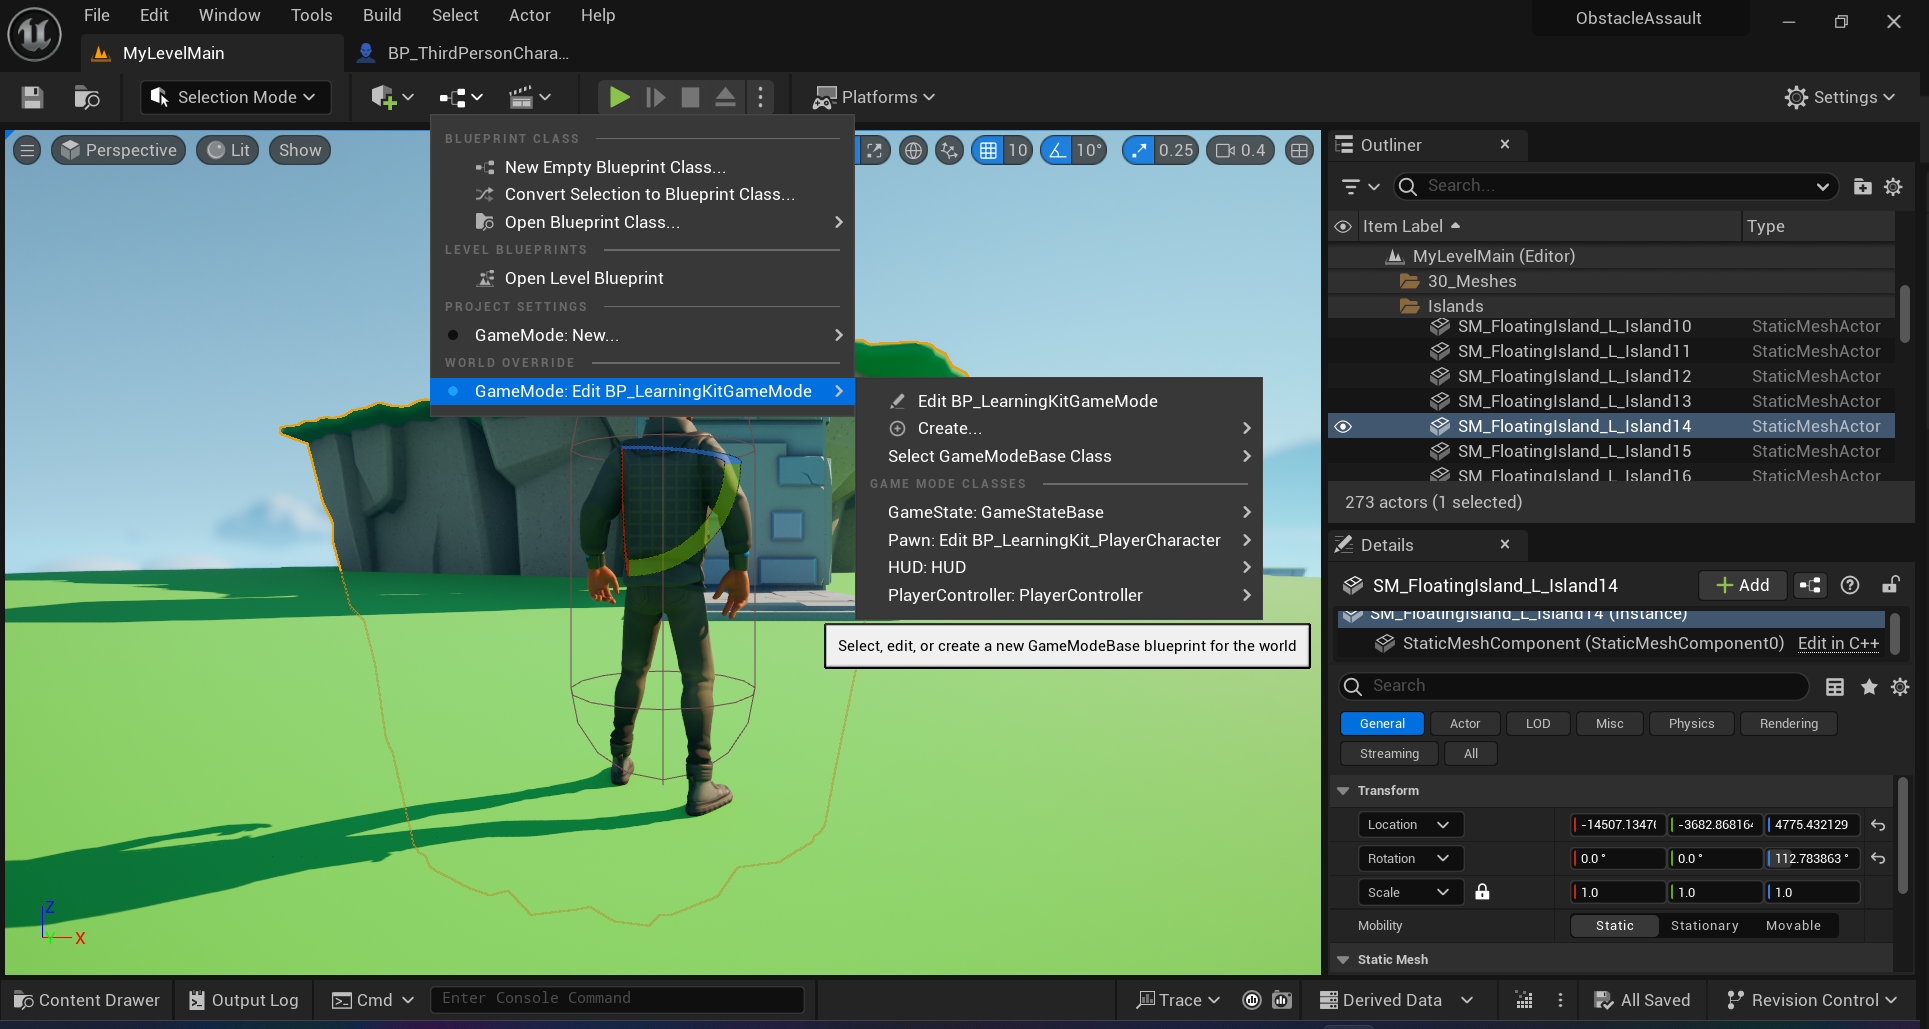
Task: Show favorites star in Details
Action: tap(1868, 686)
